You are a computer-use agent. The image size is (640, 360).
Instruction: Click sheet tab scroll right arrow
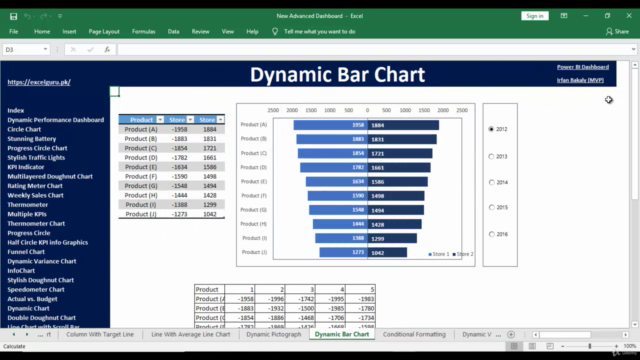tap(27, 334)
